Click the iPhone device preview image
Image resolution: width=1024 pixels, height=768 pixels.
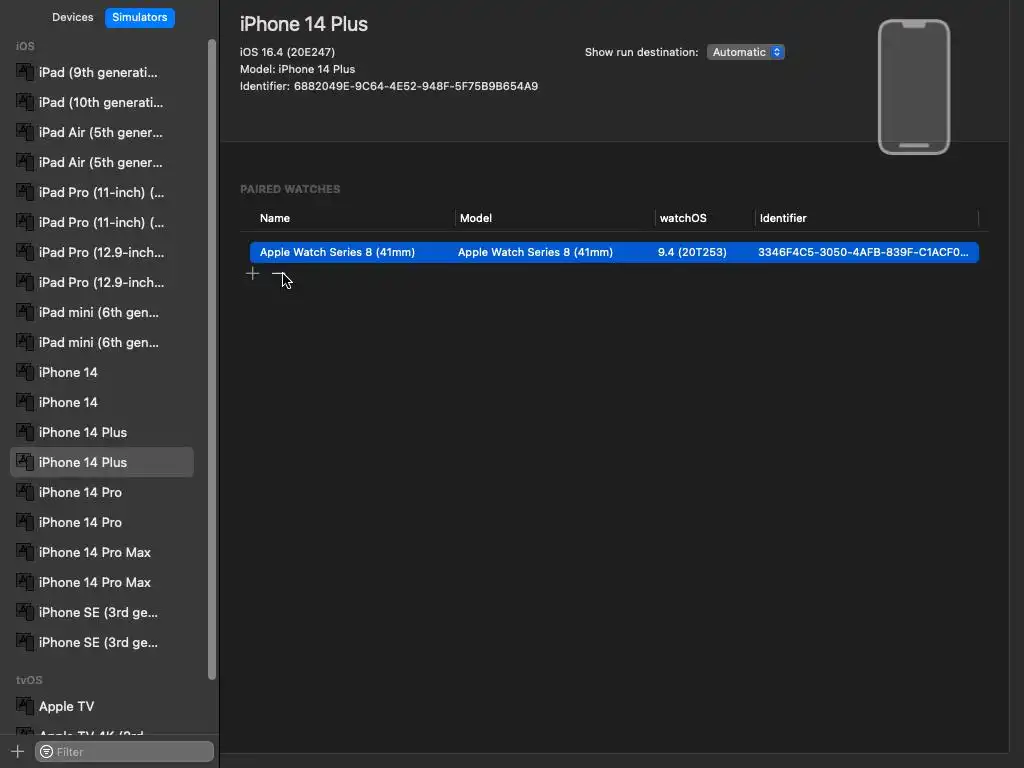[x=914, y=87]
